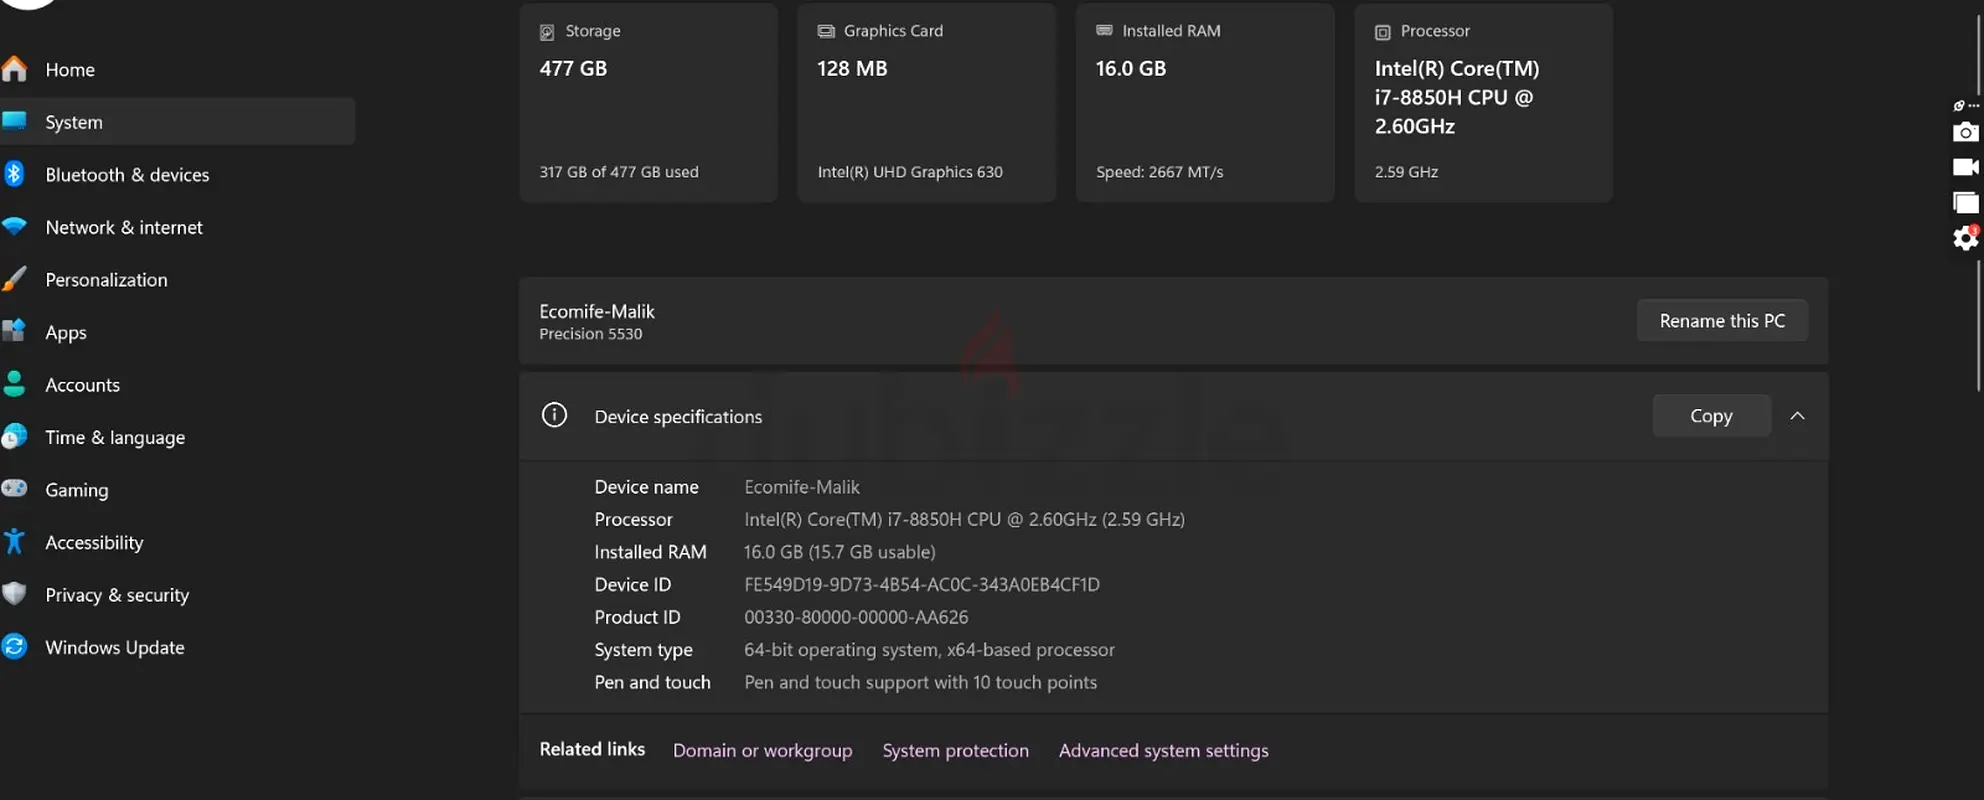Click the Processor card icon

pos(1383,32)
